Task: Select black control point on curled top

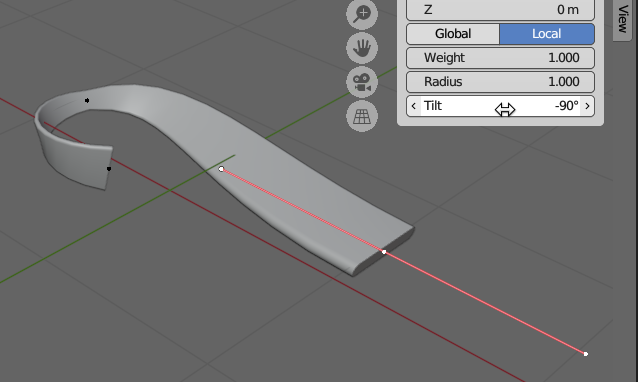Action: [x=87, y=100]
